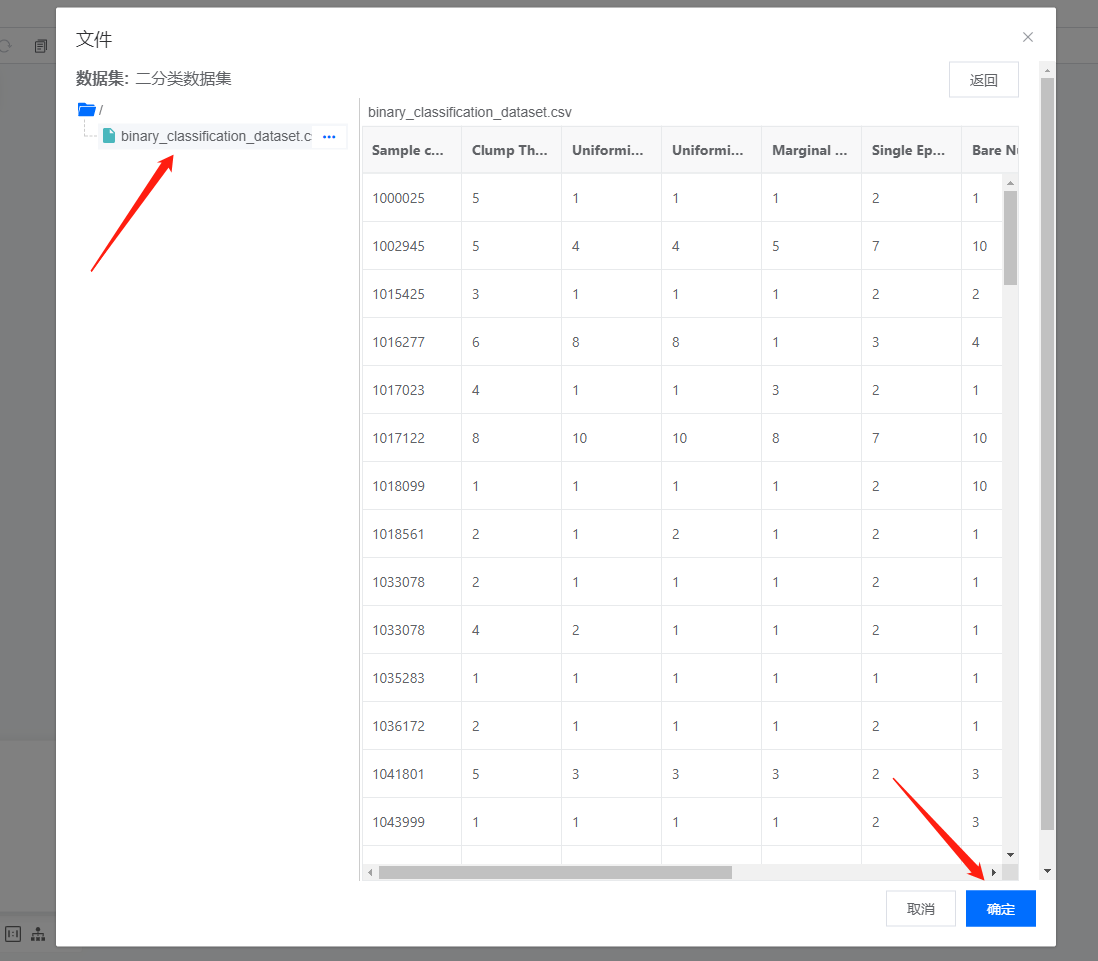1098x961 pixels.
Task: Click the down arrow of table vertical scrollbar
Action: point(1010,855)
